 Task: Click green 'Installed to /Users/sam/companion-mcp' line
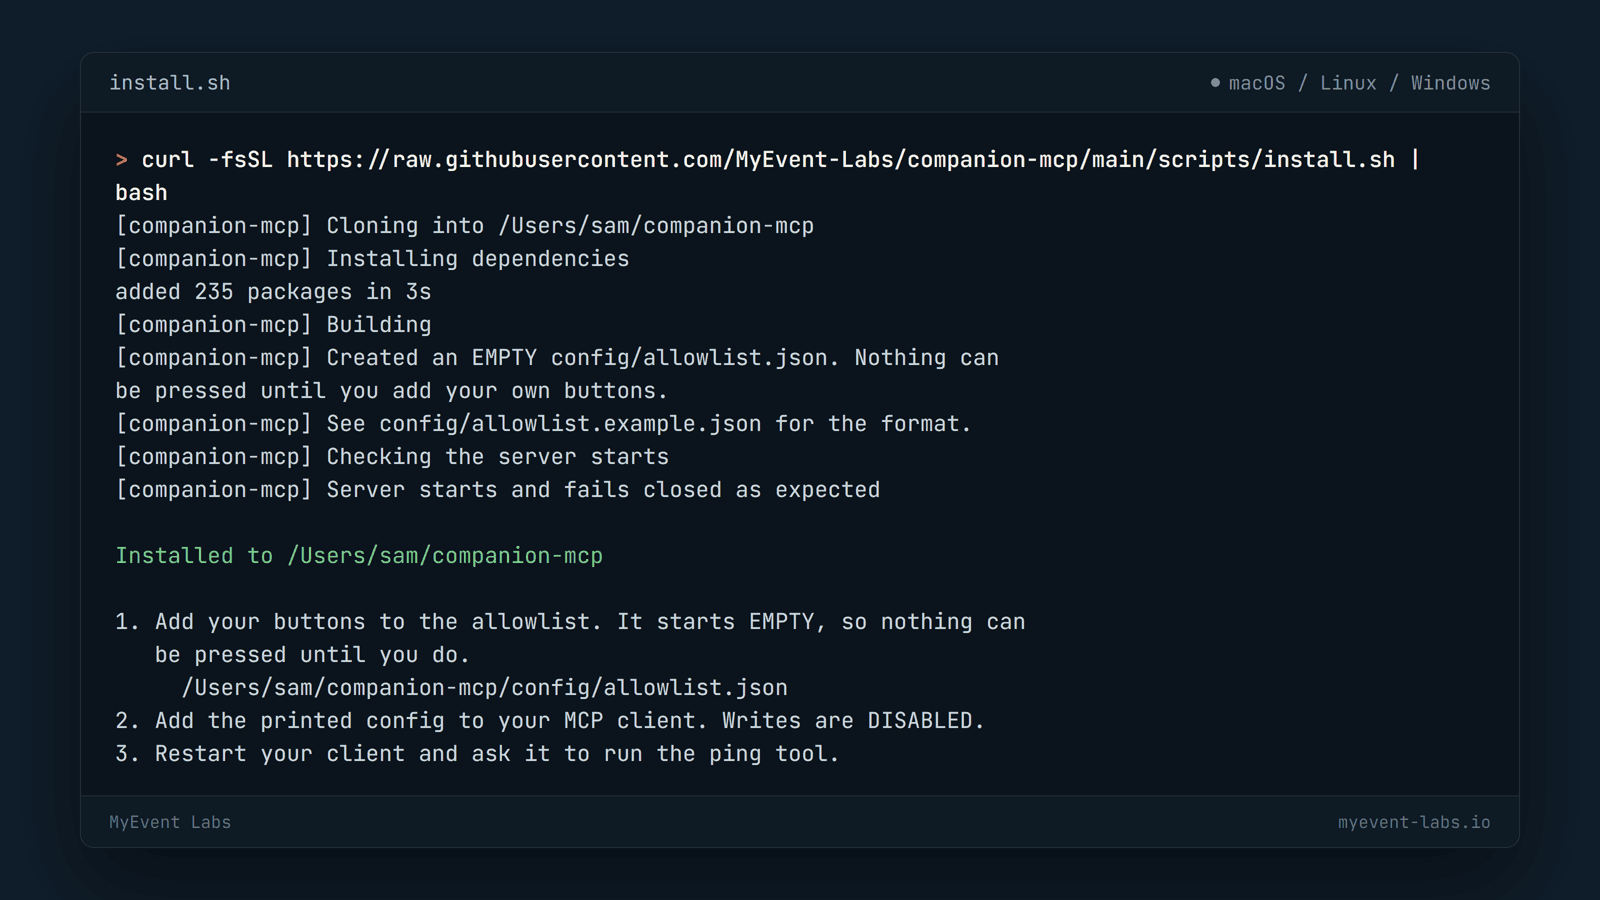[x=359, y=556]
